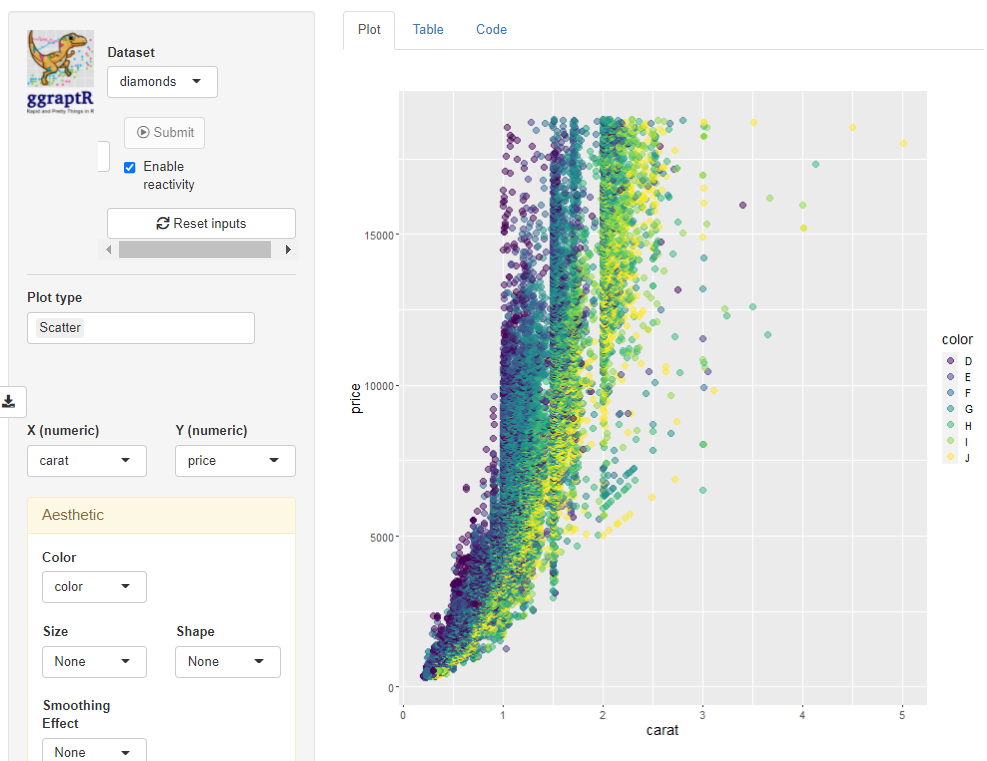Click the right arrow of horizontal scrollbar
Screen dimensions: 987x761
[288, 250]
